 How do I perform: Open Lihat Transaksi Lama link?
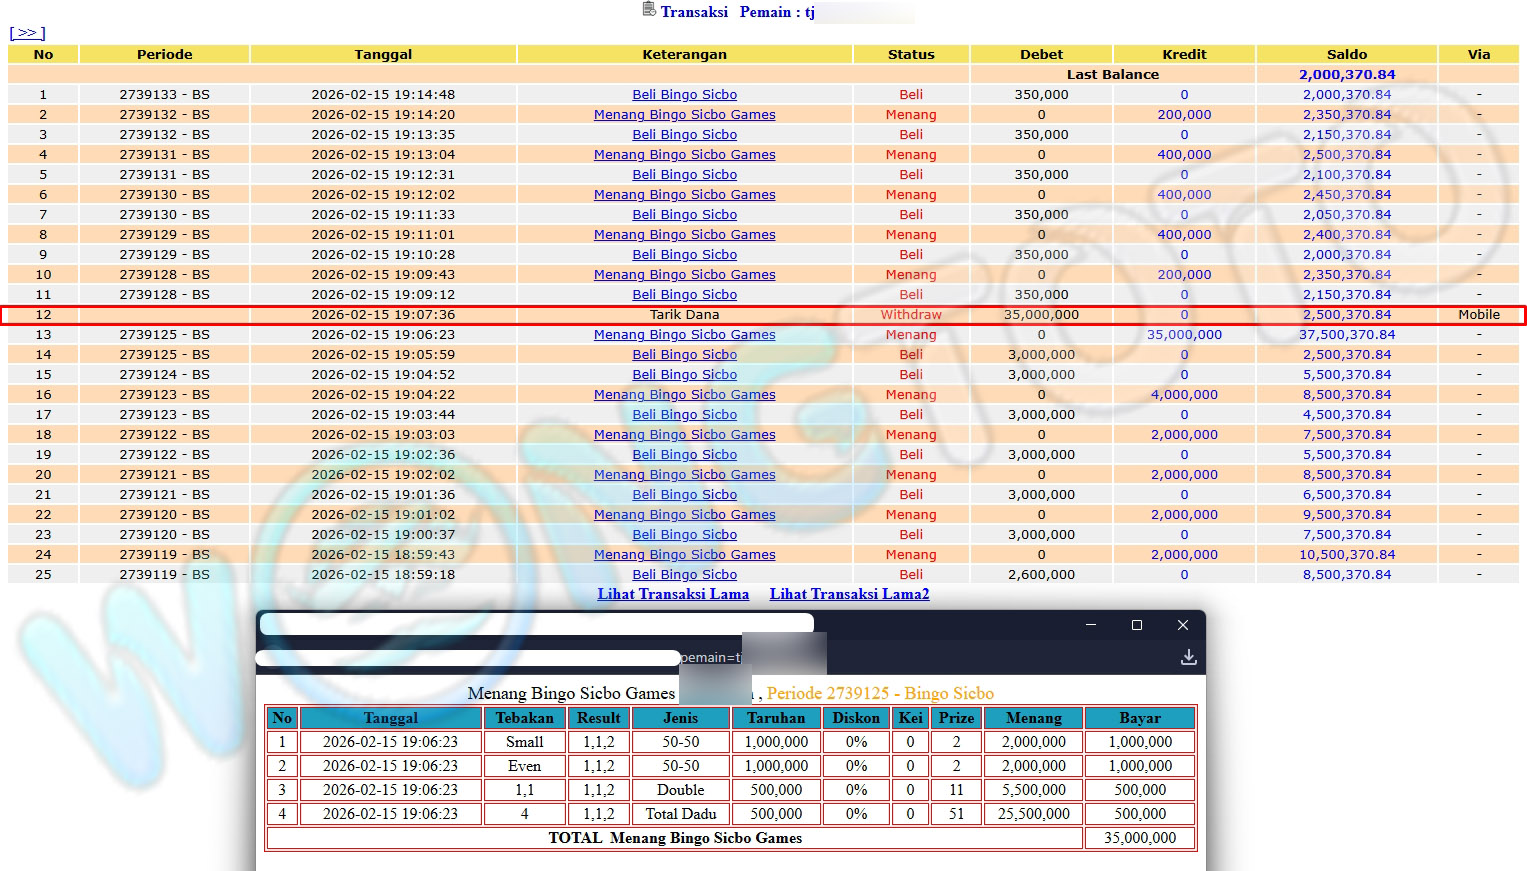point(673,594)
